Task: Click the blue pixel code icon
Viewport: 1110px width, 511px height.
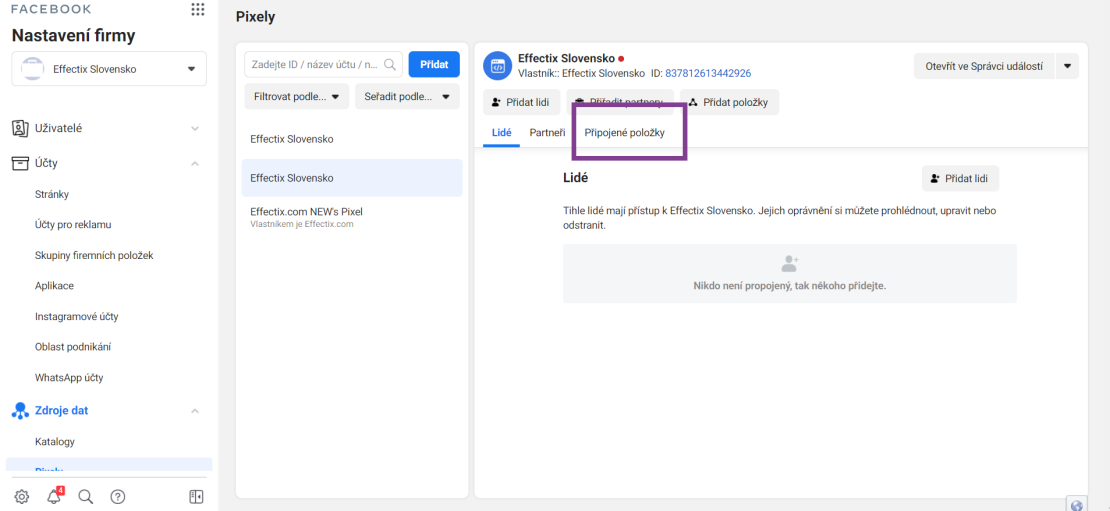Action: pyautogui.click(x=497, y=67)
